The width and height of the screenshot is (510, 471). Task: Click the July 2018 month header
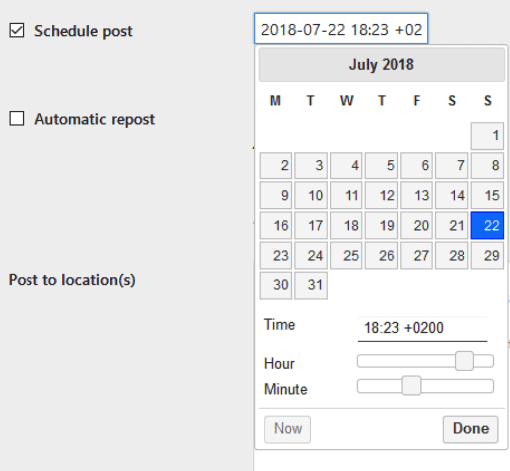[382, 65]
